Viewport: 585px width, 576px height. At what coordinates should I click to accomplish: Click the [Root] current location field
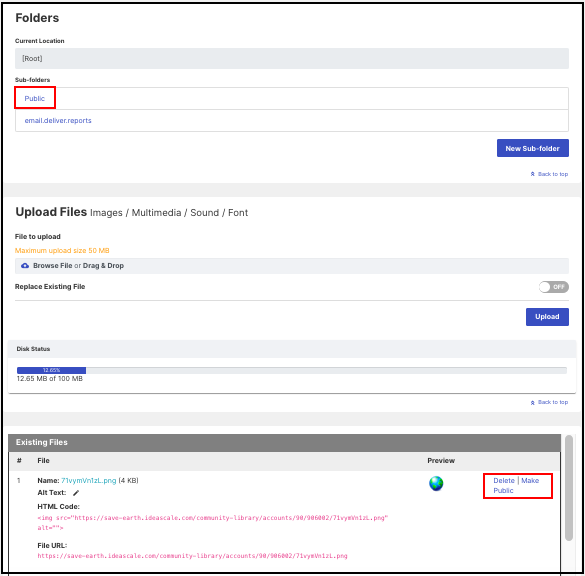tap(292, 58)
